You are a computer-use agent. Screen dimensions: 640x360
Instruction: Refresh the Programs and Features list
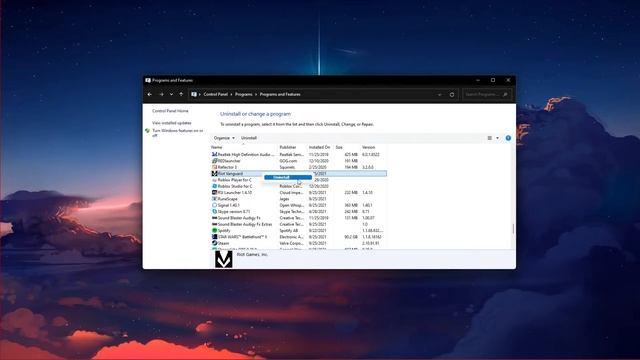[452, 94]
